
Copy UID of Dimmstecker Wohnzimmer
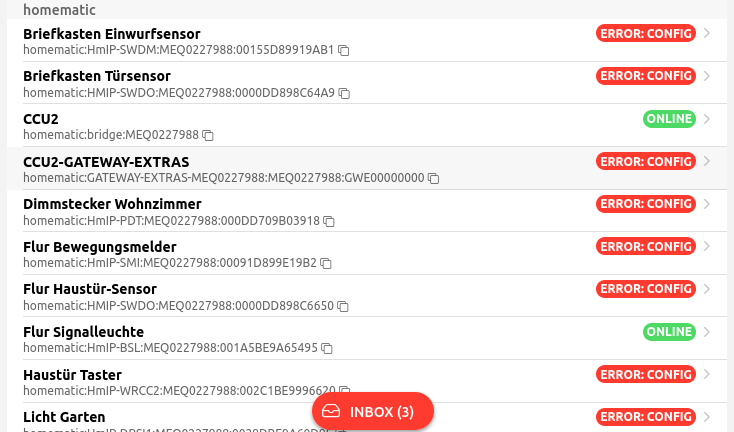329,221
